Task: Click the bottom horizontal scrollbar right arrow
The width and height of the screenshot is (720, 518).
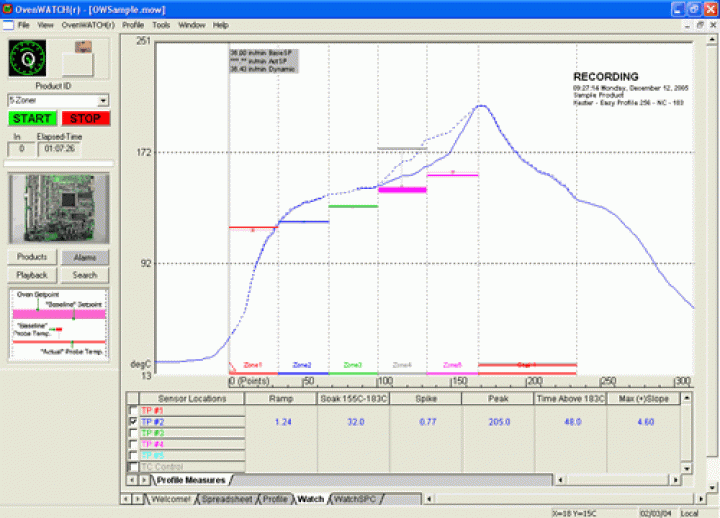Action: point(701,499)
